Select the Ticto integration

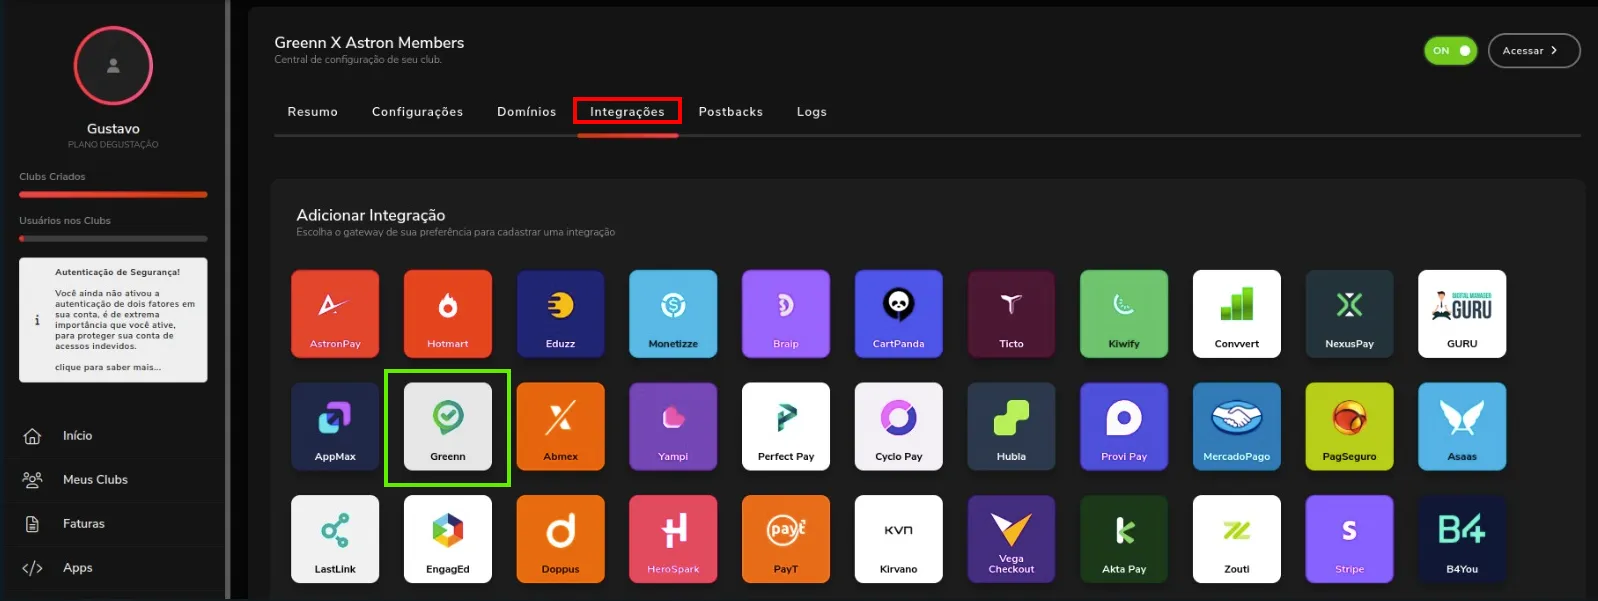(1011, 314)
